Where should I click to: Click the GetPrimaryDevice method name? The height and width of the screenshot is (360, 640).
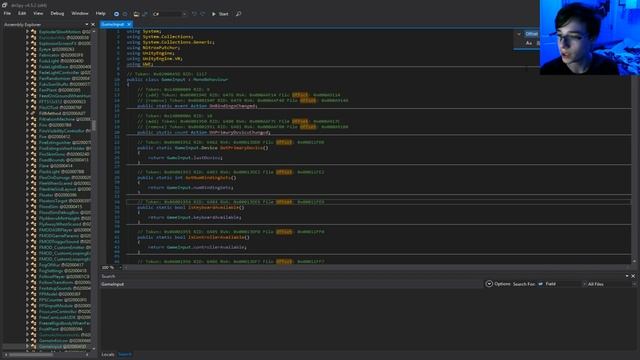pos(241,148)
